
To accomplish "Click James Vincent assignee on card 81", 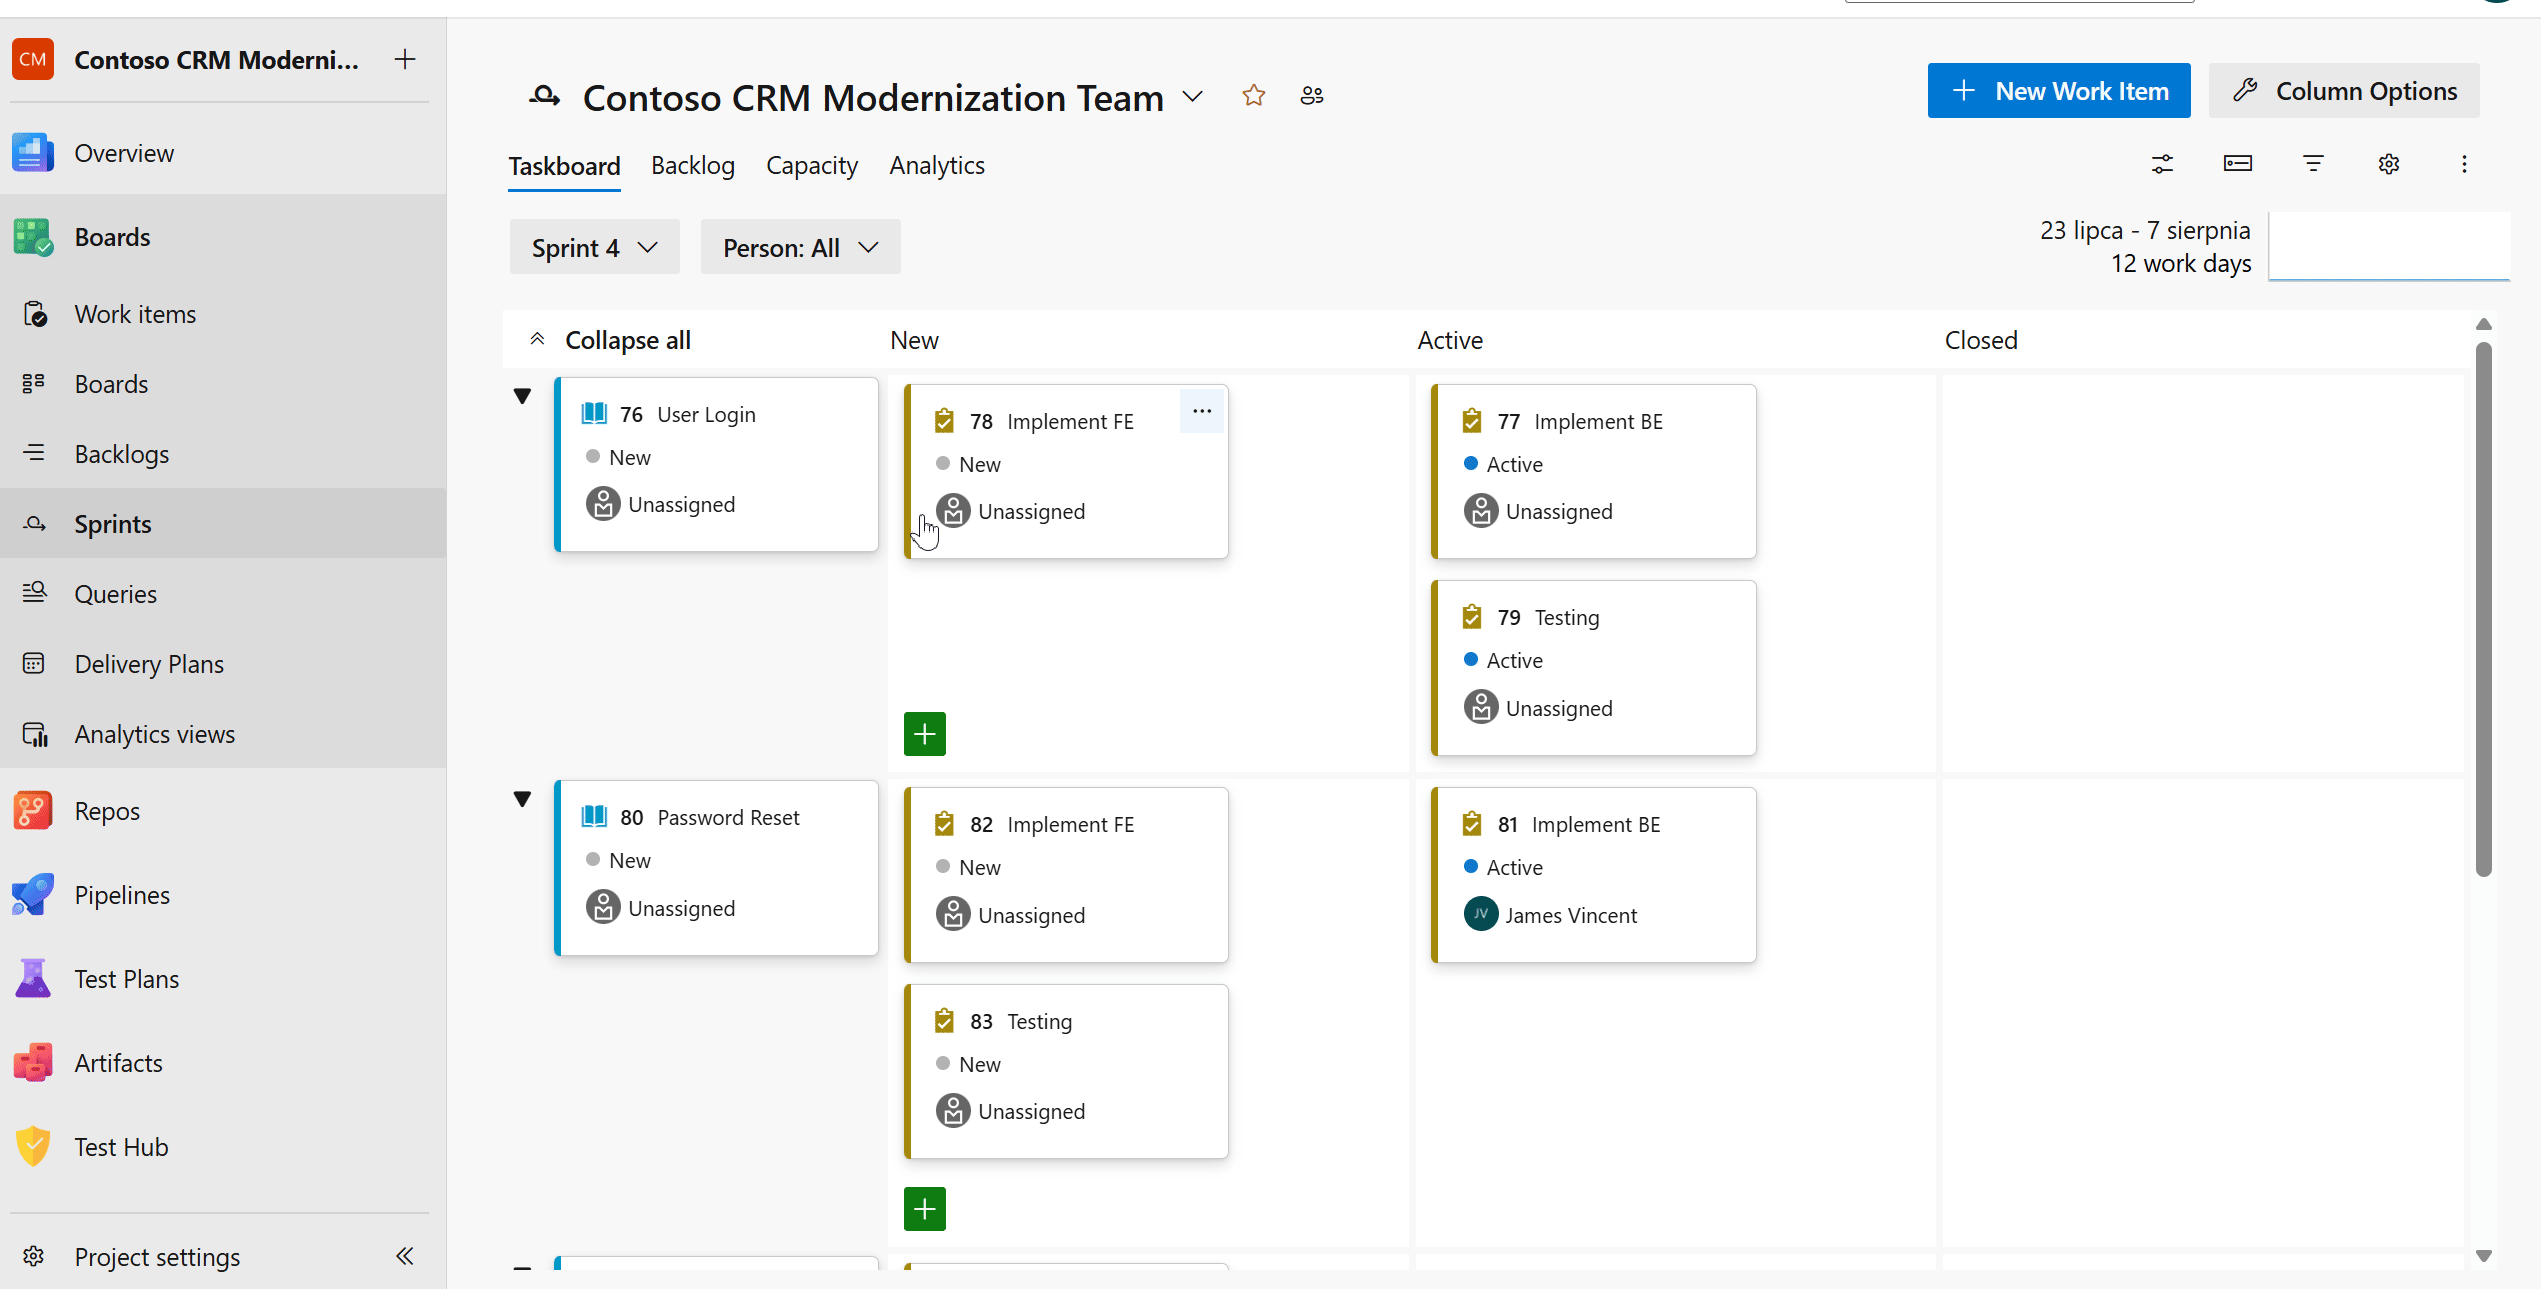I will tap(1551, 914).
